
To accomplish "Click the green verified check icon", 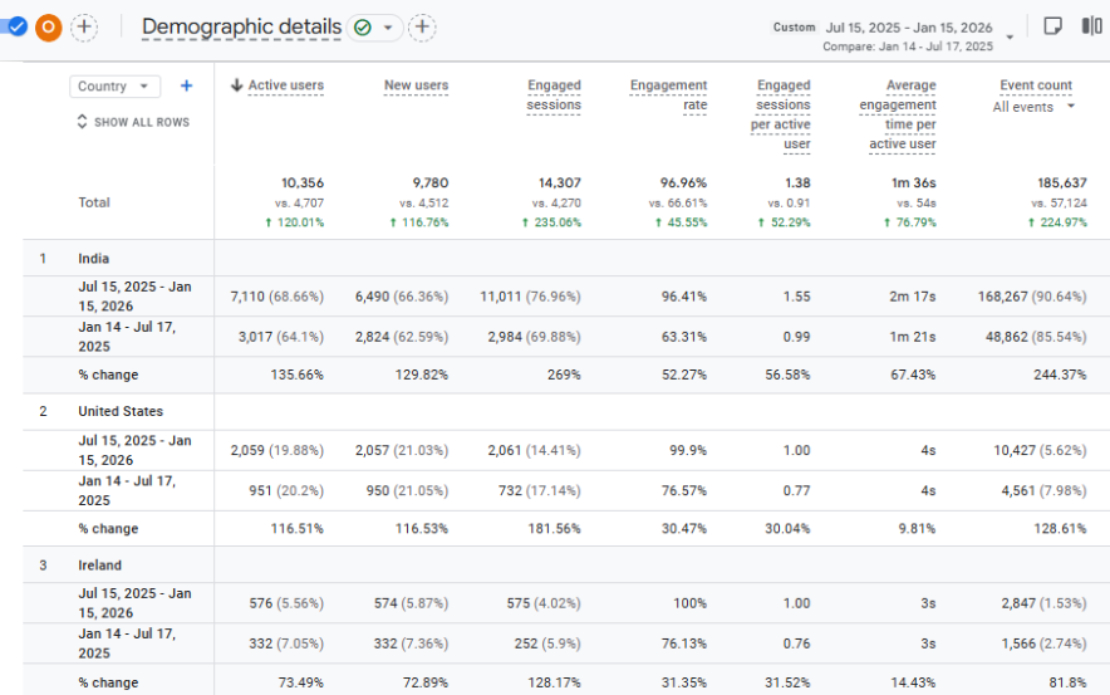I will (x=362, y=28).
